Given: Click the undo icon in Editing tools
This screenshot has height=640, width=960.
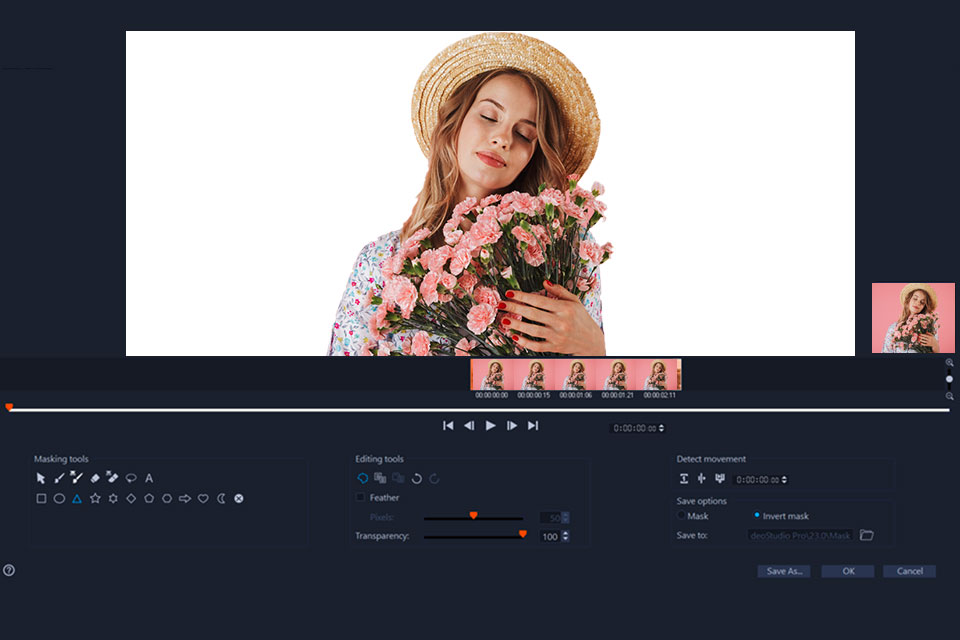Looking at the screenshot, I should click(416, 479).
